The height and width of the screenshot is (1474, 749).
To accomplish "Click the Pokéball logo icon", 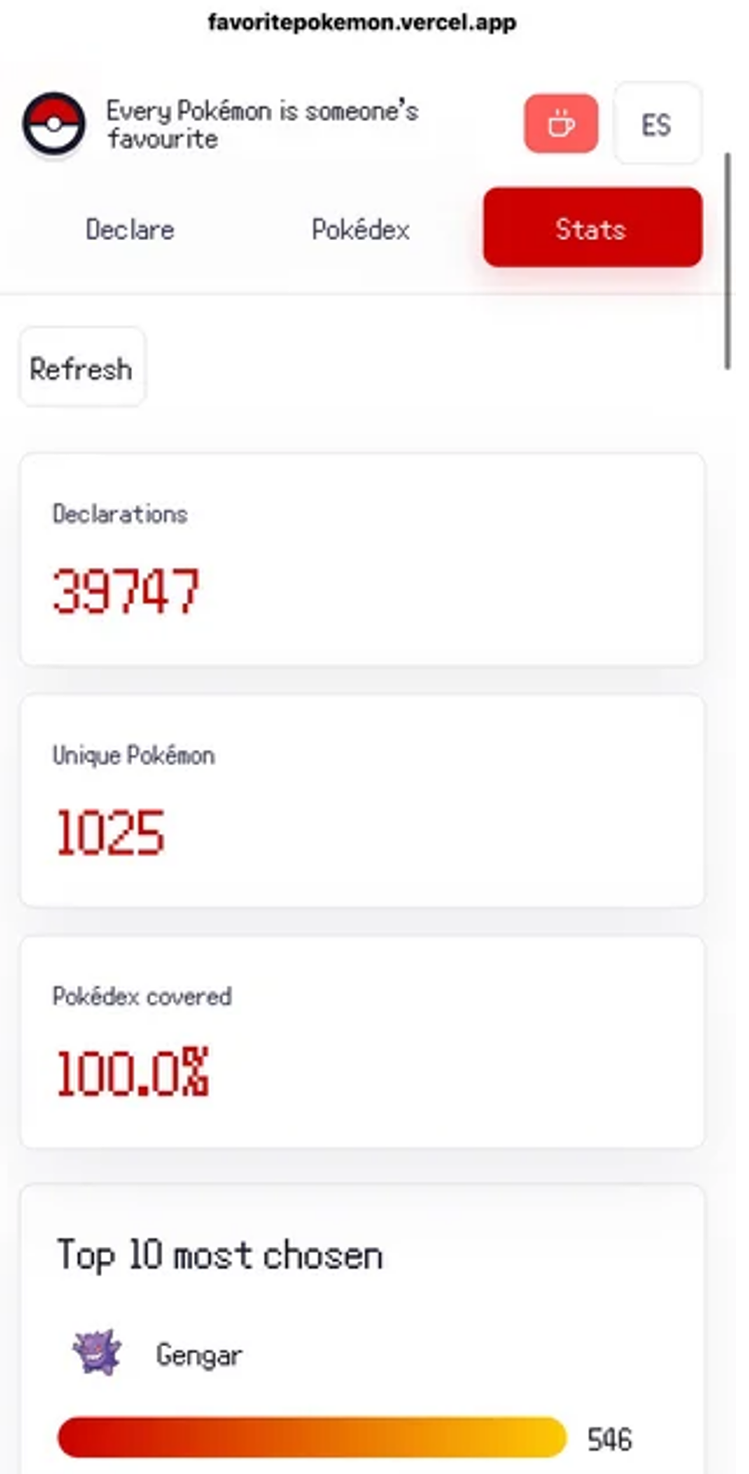I will (54, 125).
